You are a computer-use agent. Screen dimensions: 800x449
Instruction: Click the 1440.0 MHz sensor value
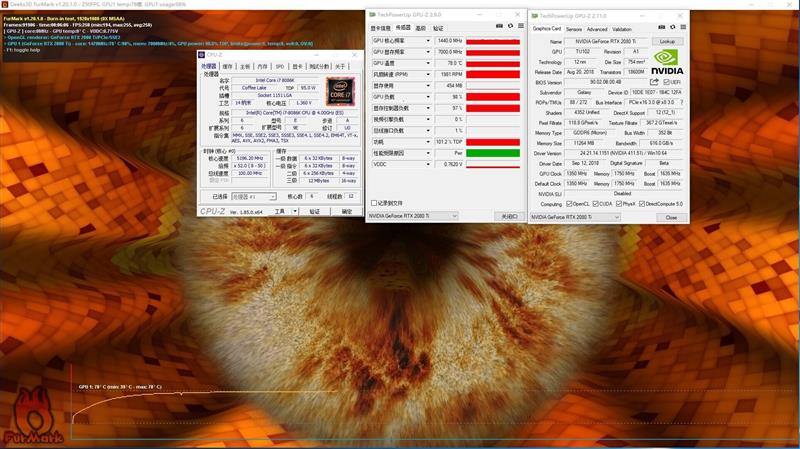pyautogui.click(x=448, y=40)
